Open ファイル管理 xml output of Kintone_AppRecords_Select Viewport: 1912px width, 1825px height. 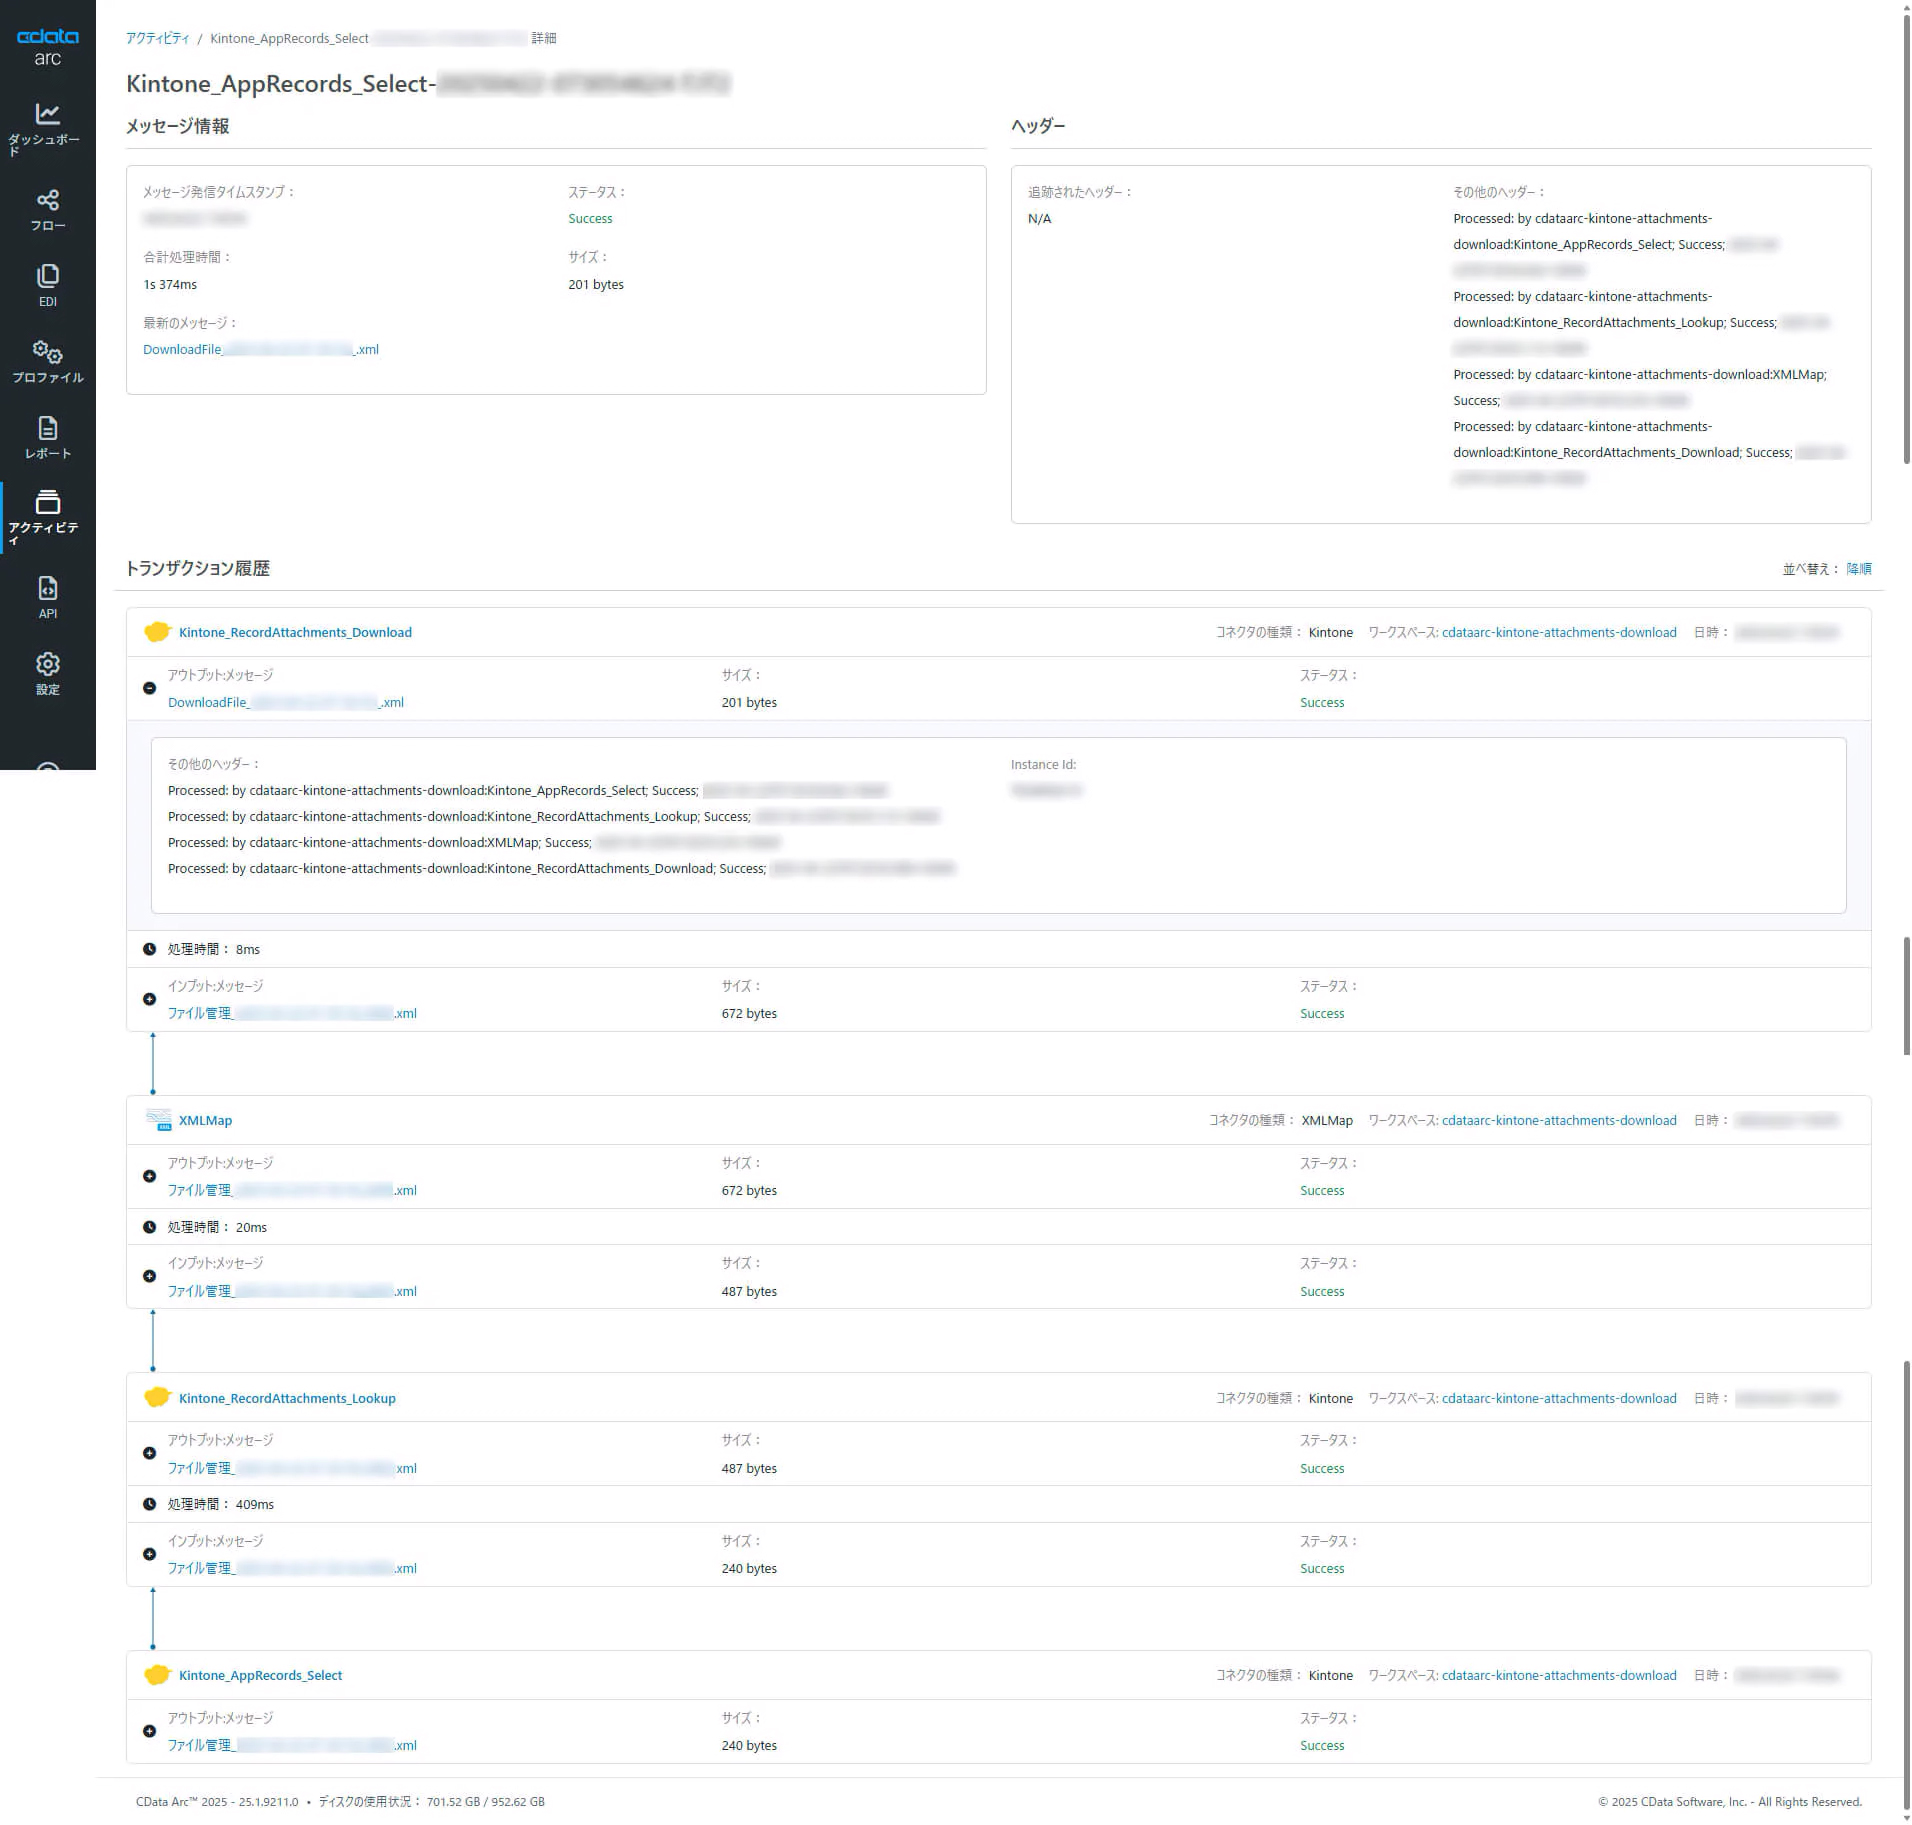pyautogui.click(x=292, y=1745)
